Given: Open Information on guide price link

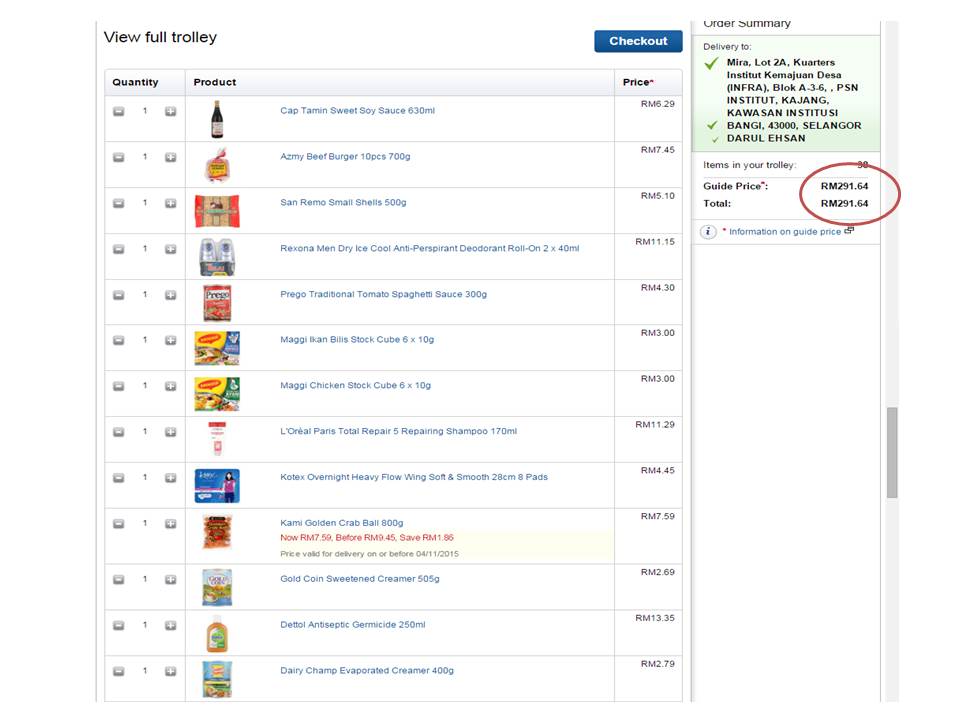Looking at the screenshot, I should (x=785, y=232).
